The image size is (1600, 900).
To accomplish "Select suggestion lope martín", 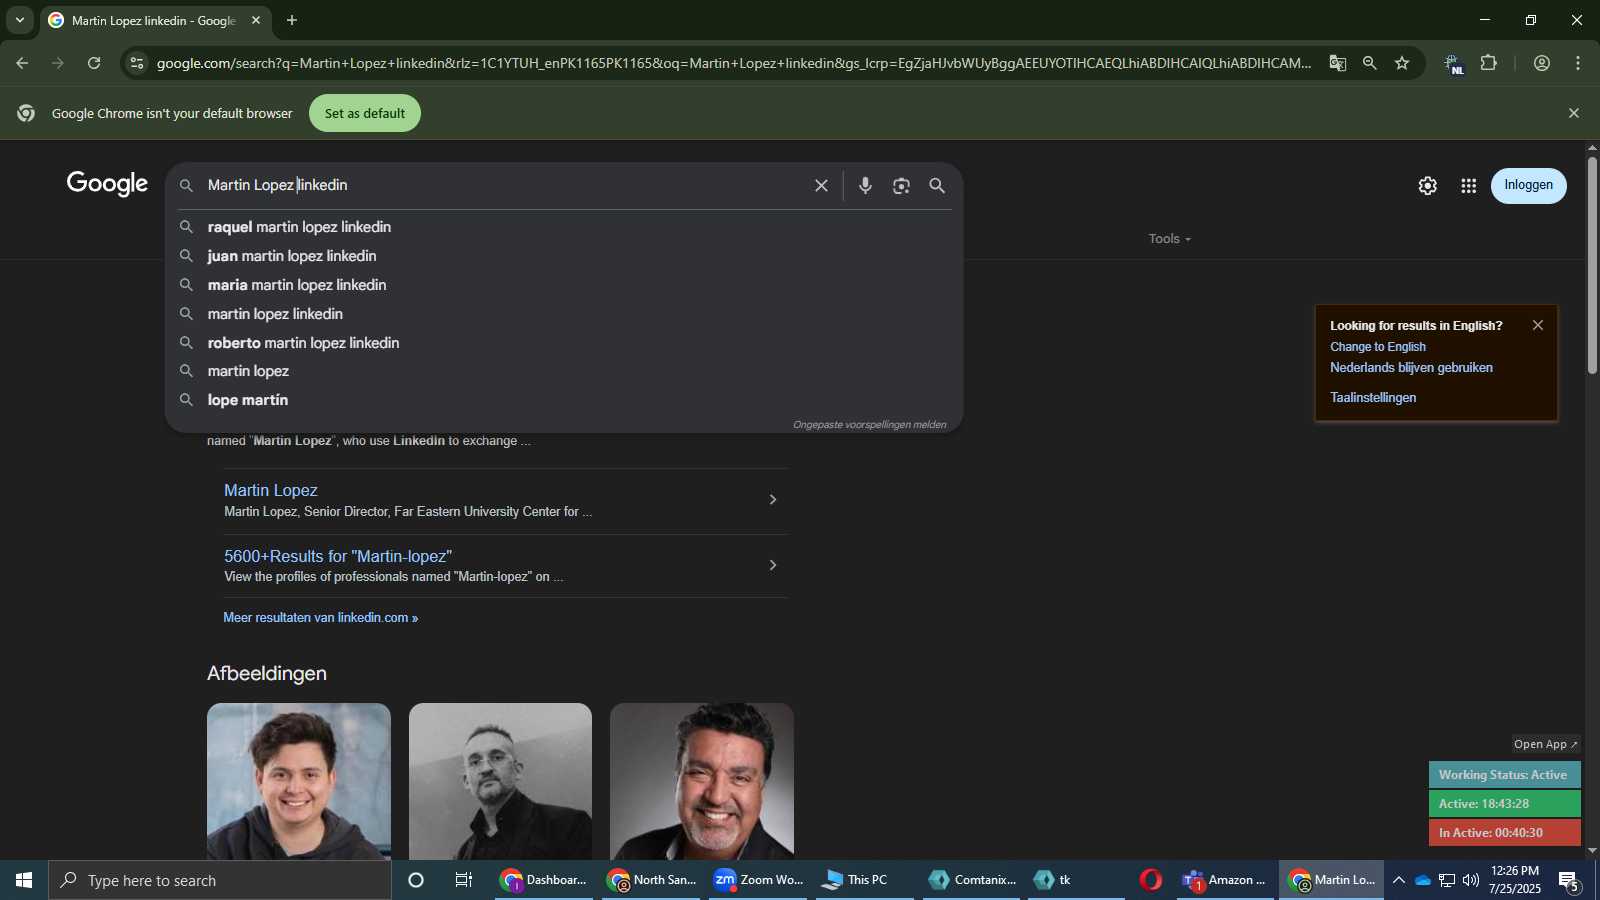I will tap(564, 400).
